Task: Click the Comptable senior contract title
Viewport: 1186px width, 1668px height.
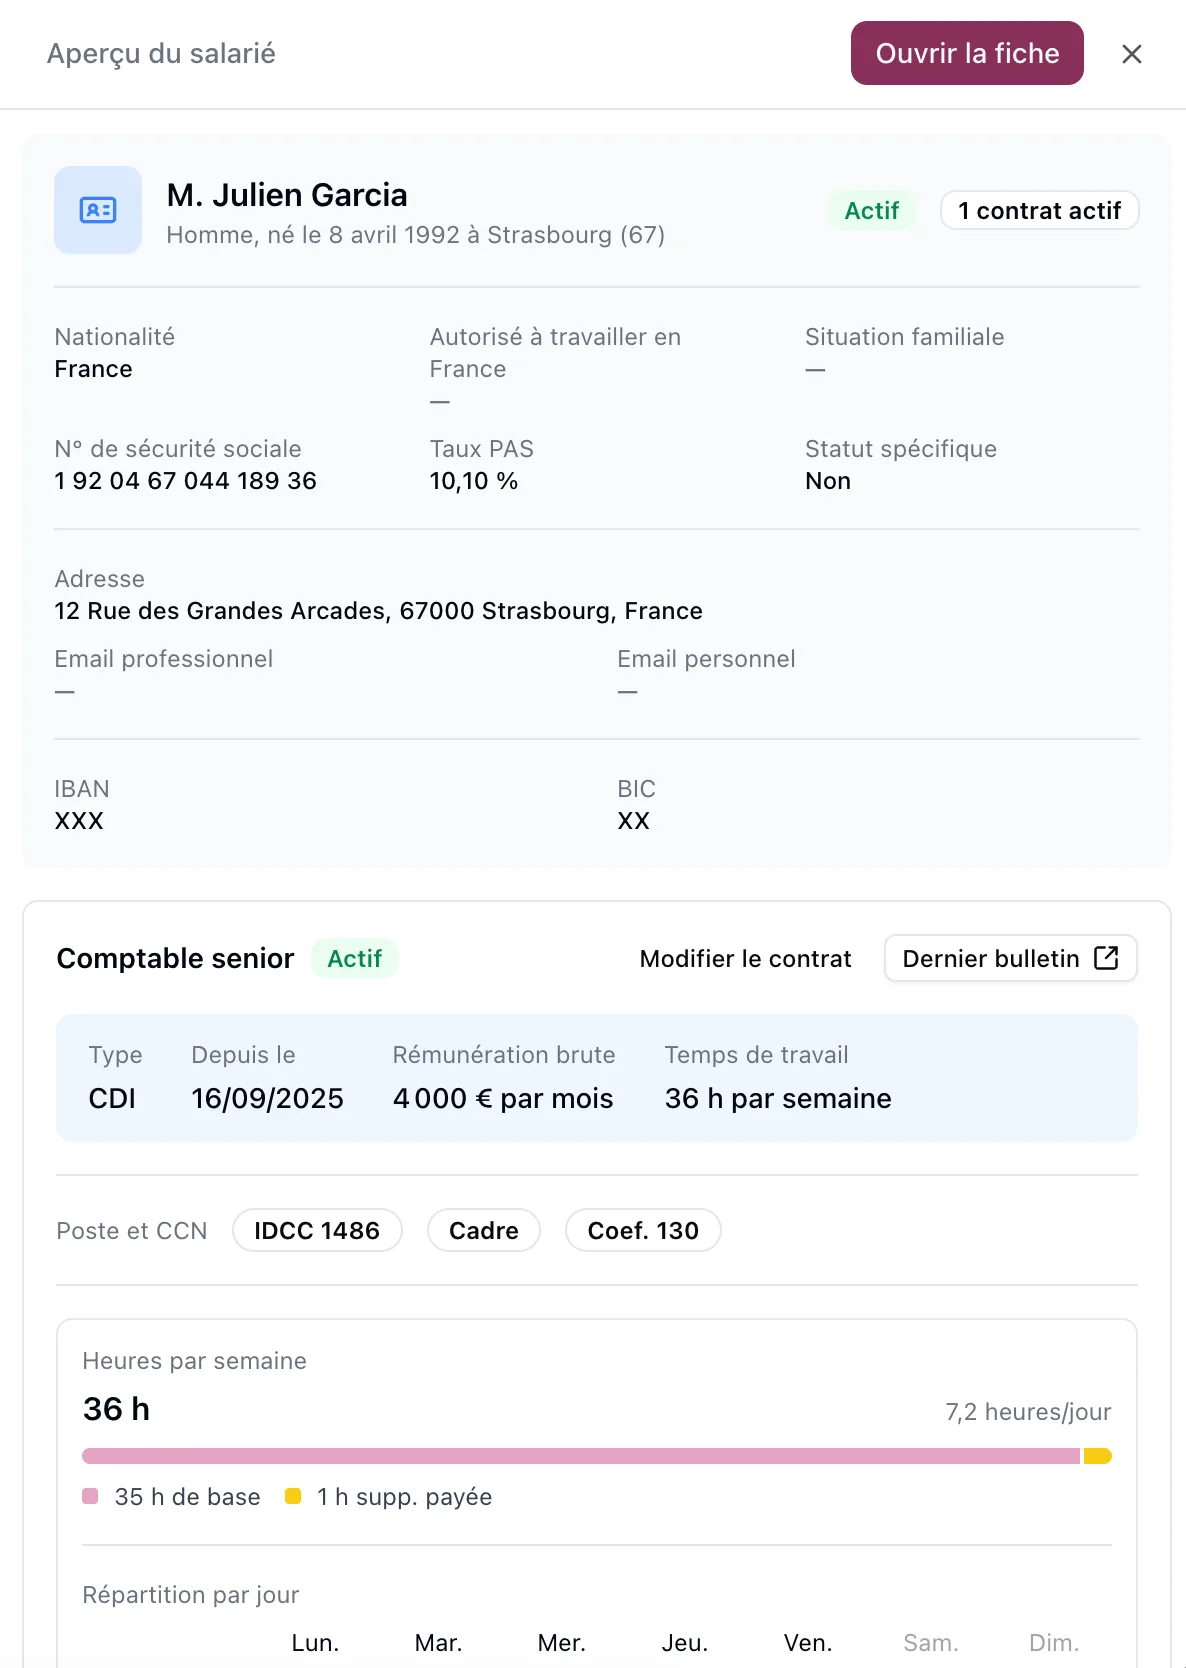Action: (176, 959)
